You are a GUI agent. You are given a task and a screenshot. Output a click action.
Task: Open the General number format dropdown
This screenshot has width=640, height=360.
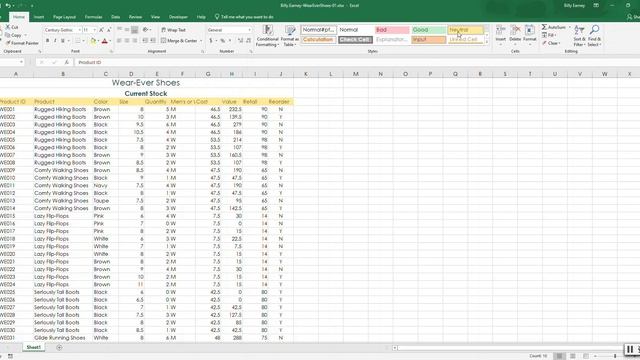coord(249,30)
